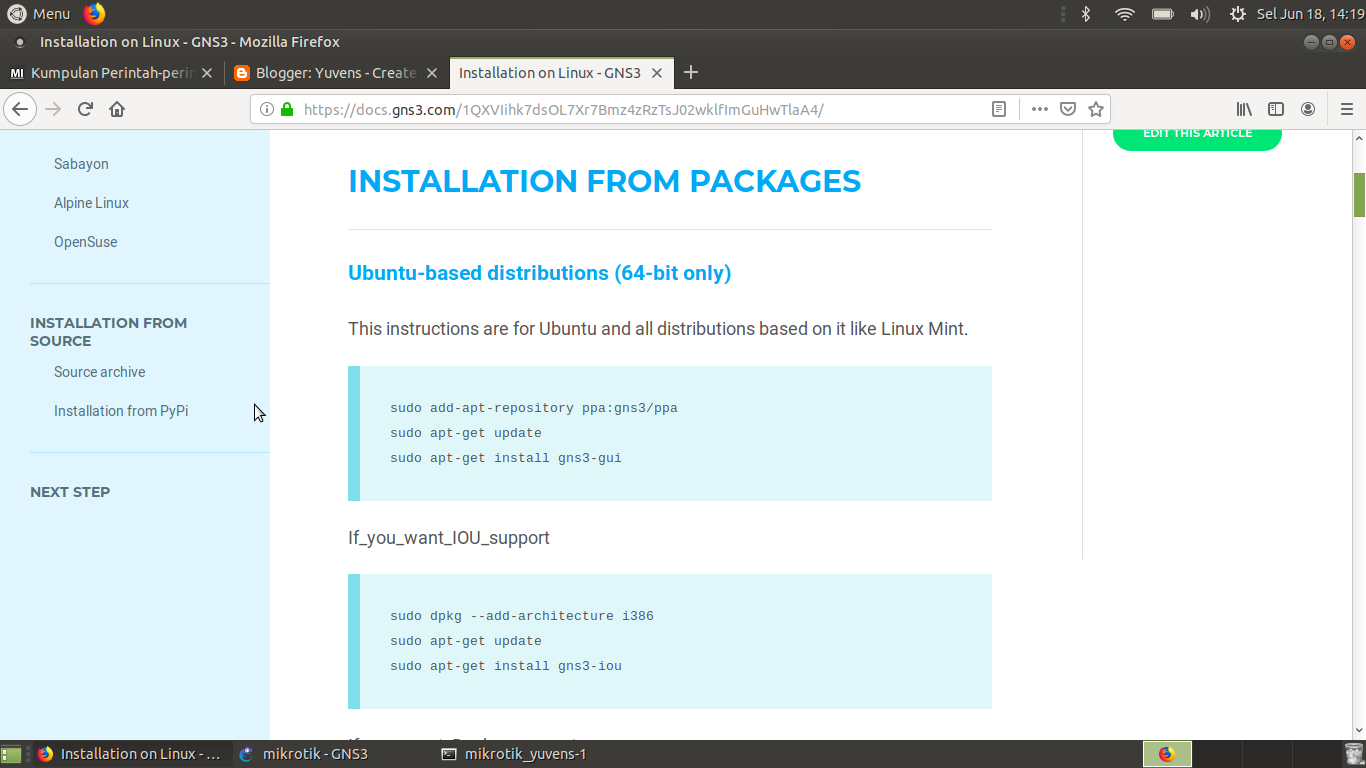Viewport: 1366px width, 768px height.
Task: Switch to Kumpulan Perintah tab
Action: tap(112, 73)
